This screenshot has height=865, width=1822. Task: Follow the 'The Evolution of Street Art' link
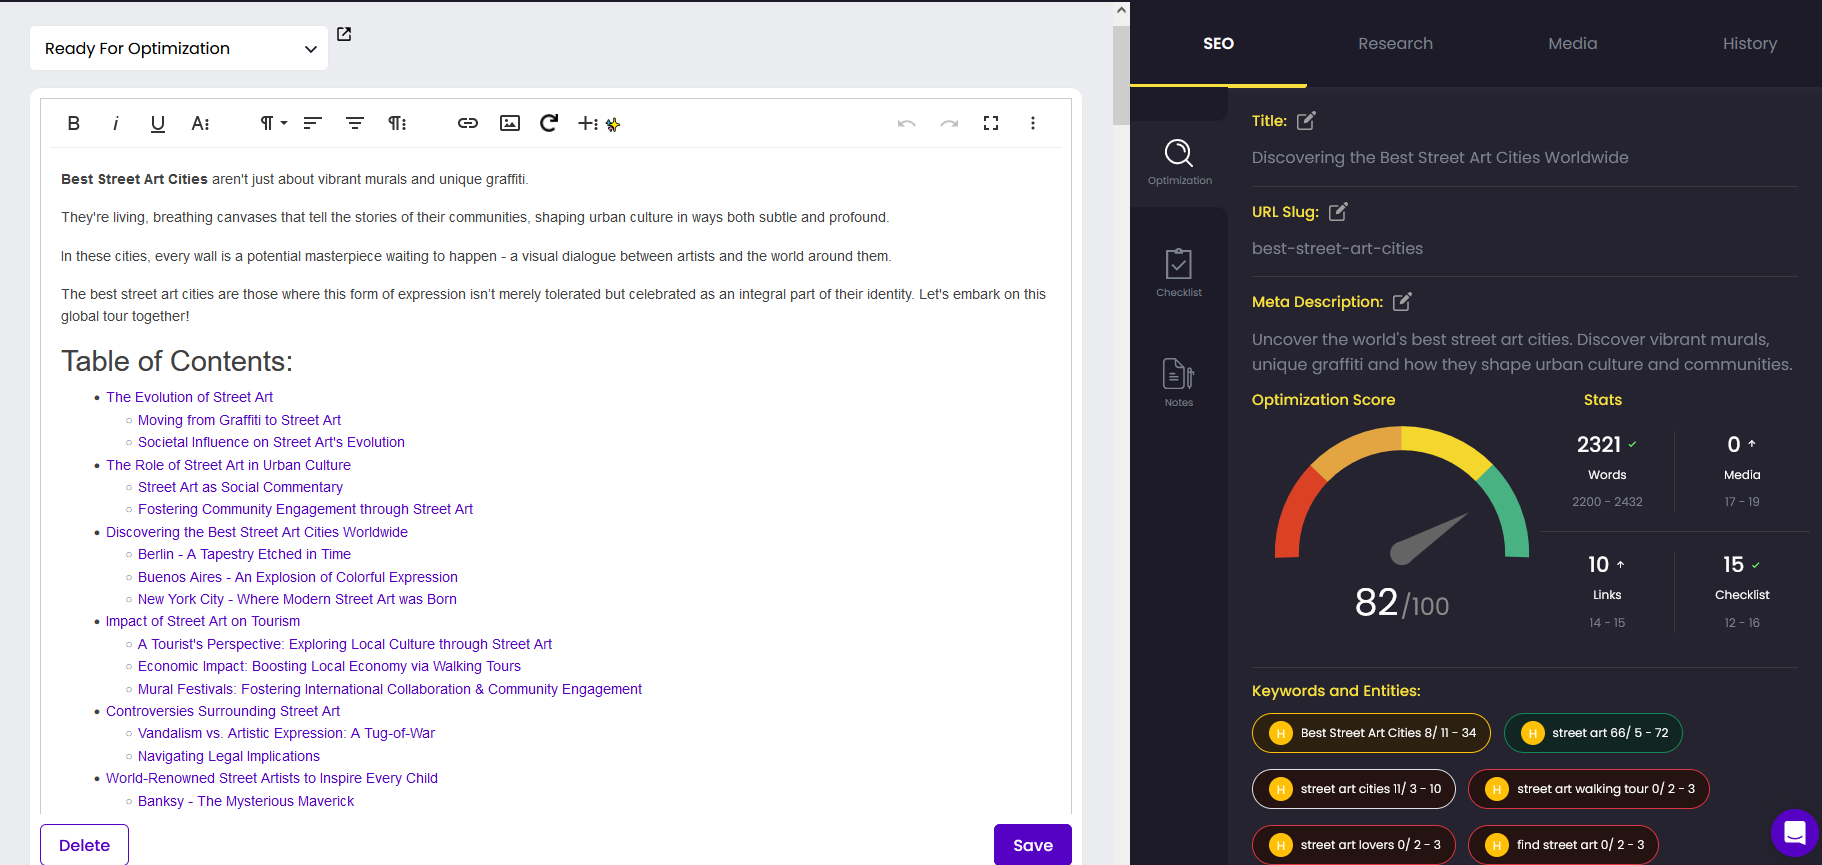click(x=189, y=397)
